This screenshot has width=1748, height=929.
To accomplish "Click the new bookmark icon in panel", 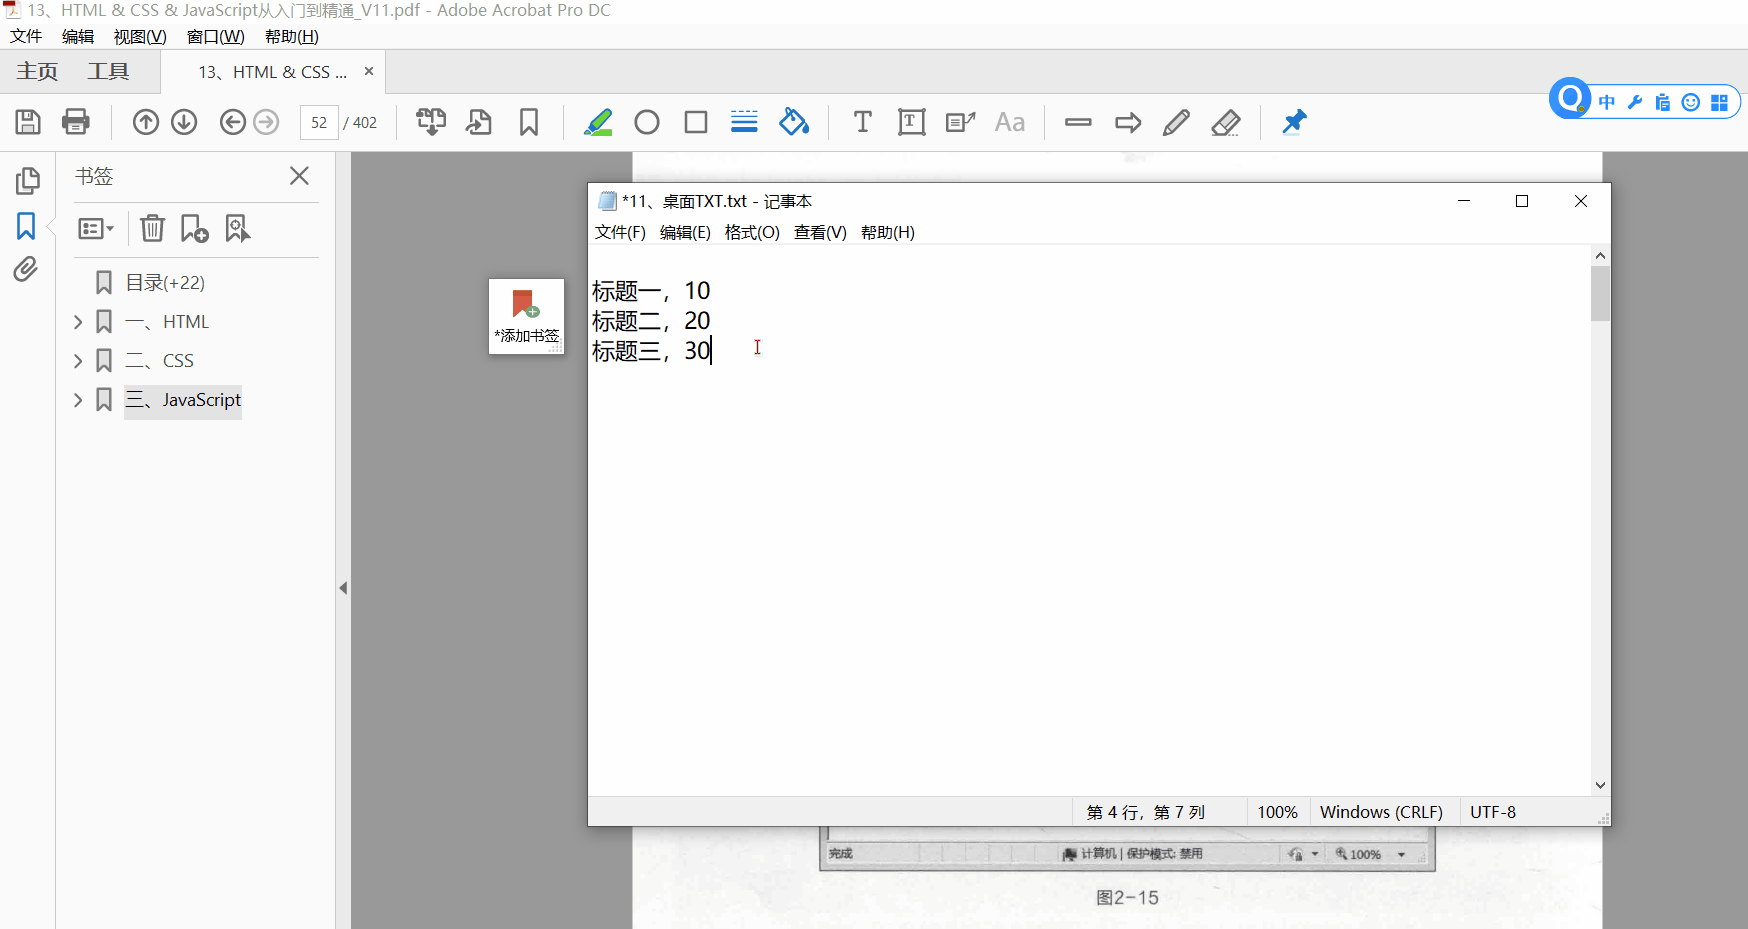I will click(x=194, y=229).
